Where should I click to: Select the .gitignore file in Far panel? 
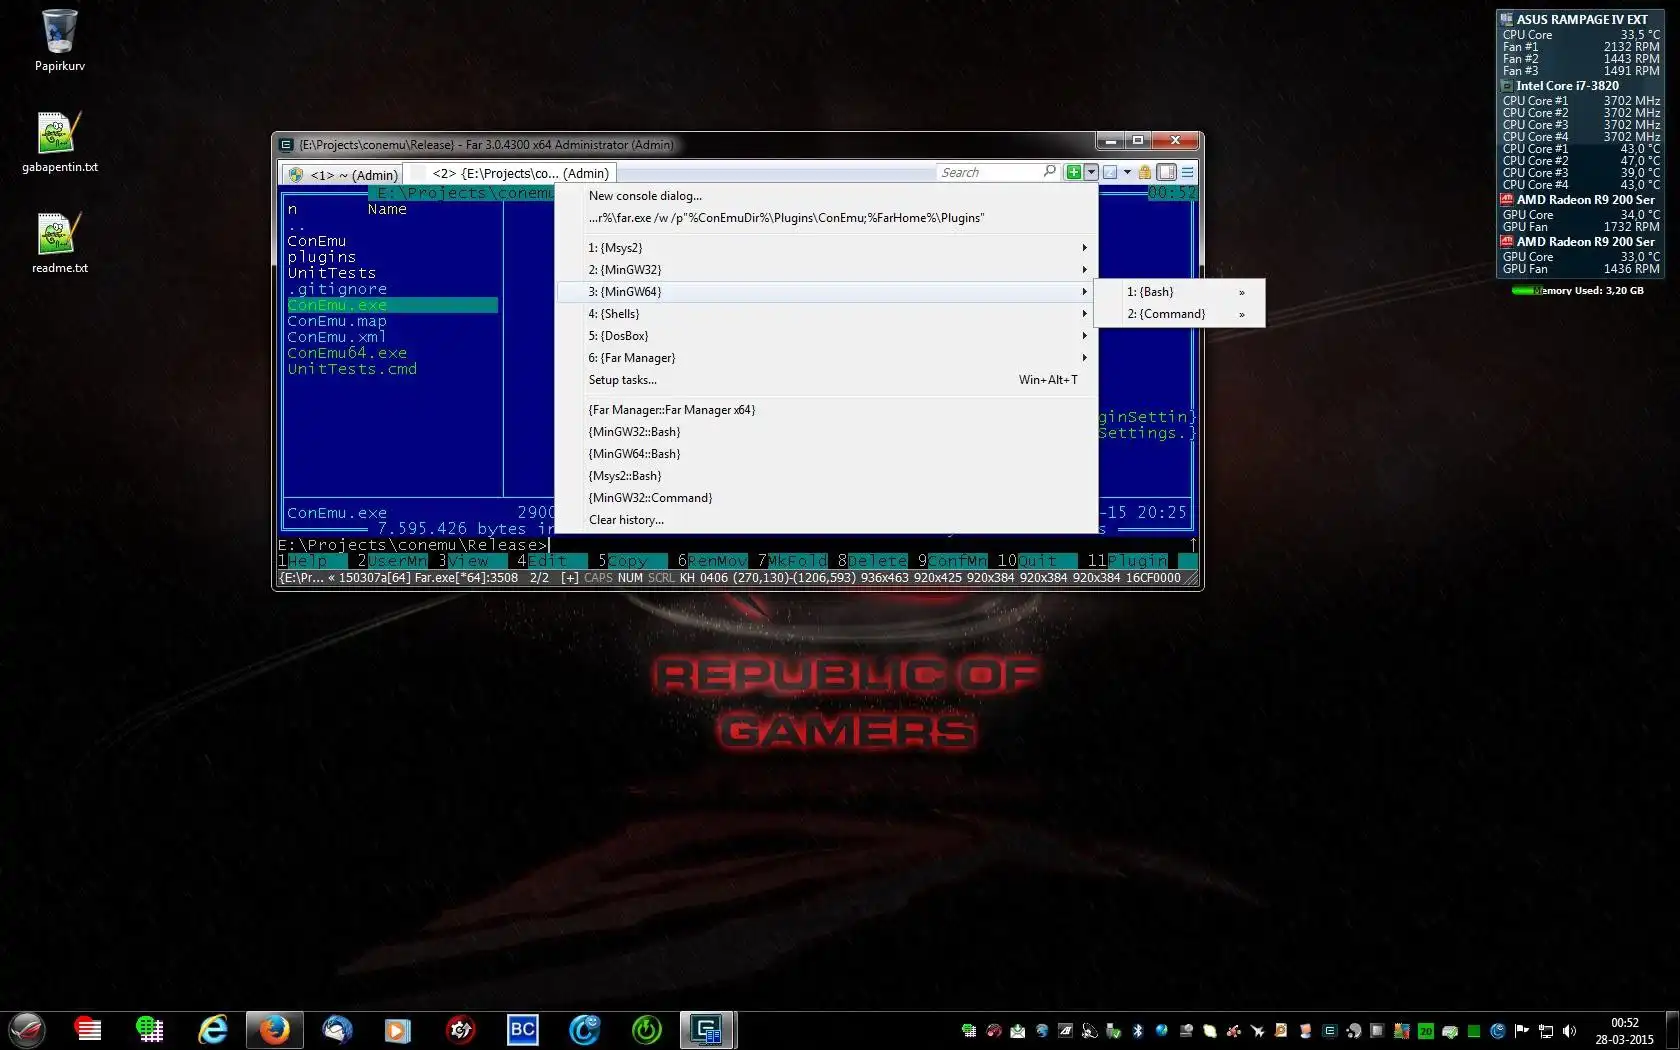(x=337, y=289)
